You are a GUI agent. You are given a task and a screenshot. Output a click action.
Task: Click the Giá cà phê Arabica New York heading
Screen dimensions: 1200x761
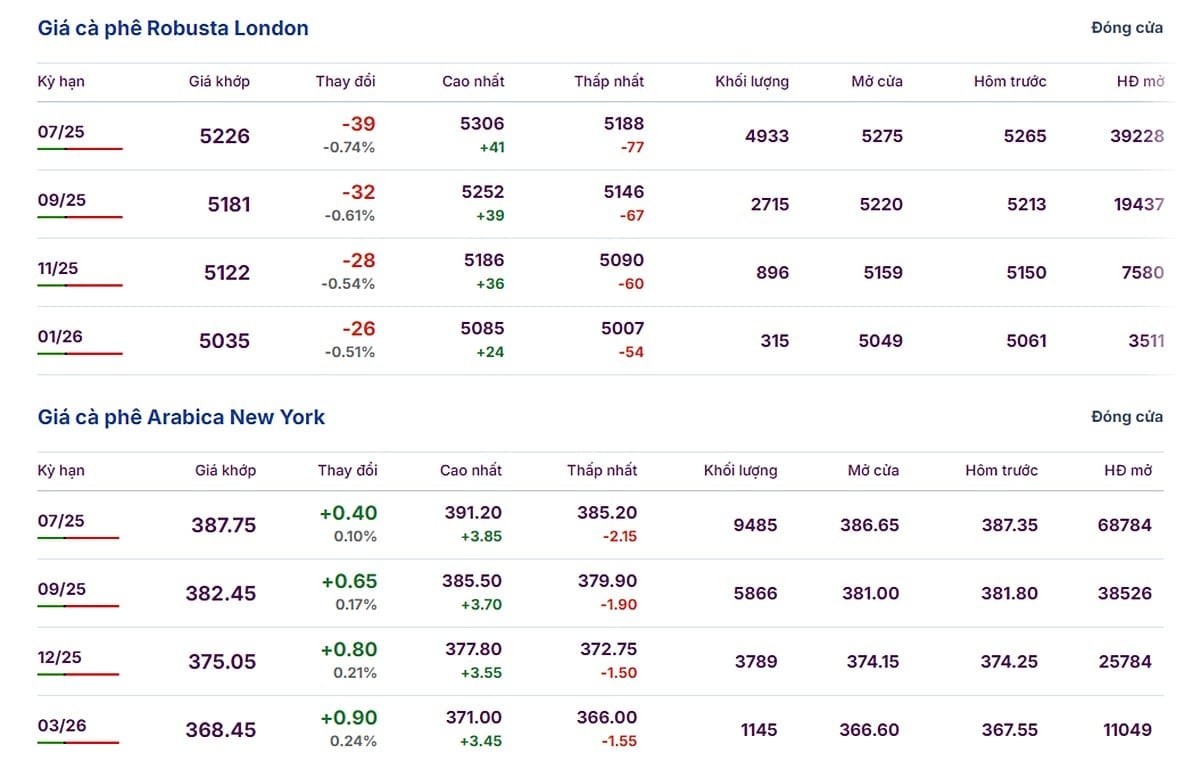[x=181, y=417]
